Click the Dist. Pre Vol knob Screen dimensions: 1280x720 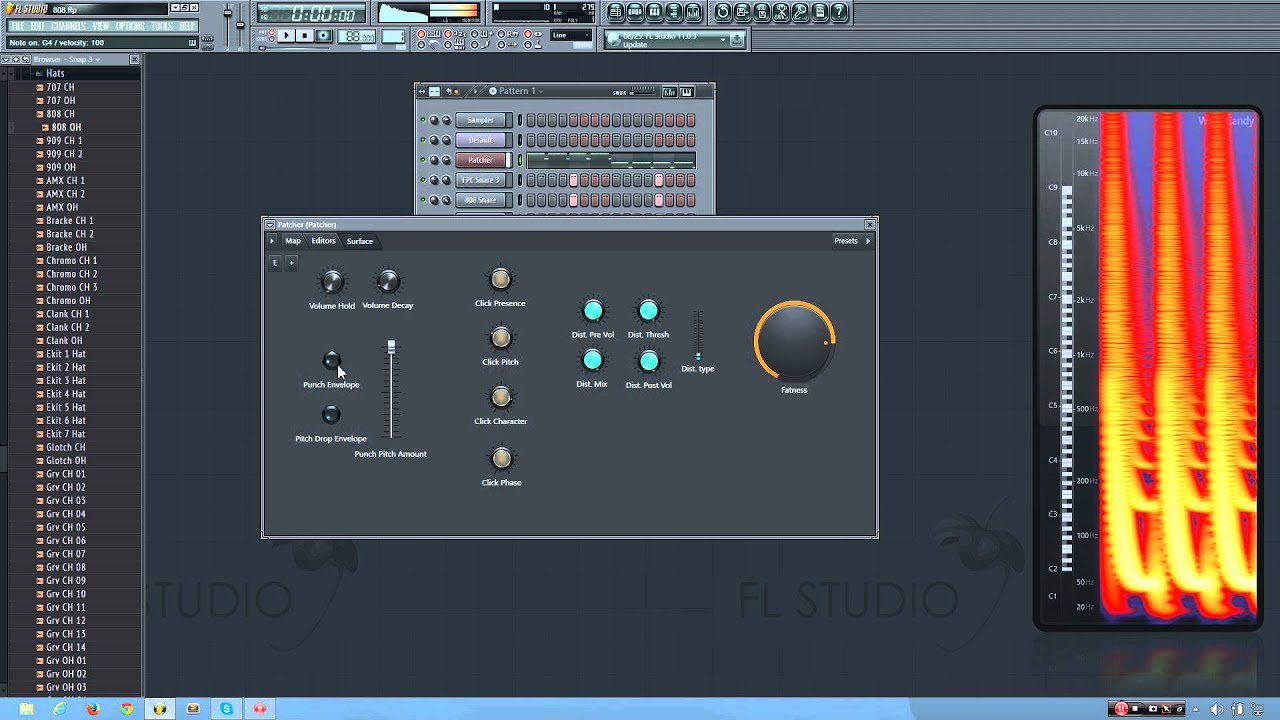tap(593, 310)
